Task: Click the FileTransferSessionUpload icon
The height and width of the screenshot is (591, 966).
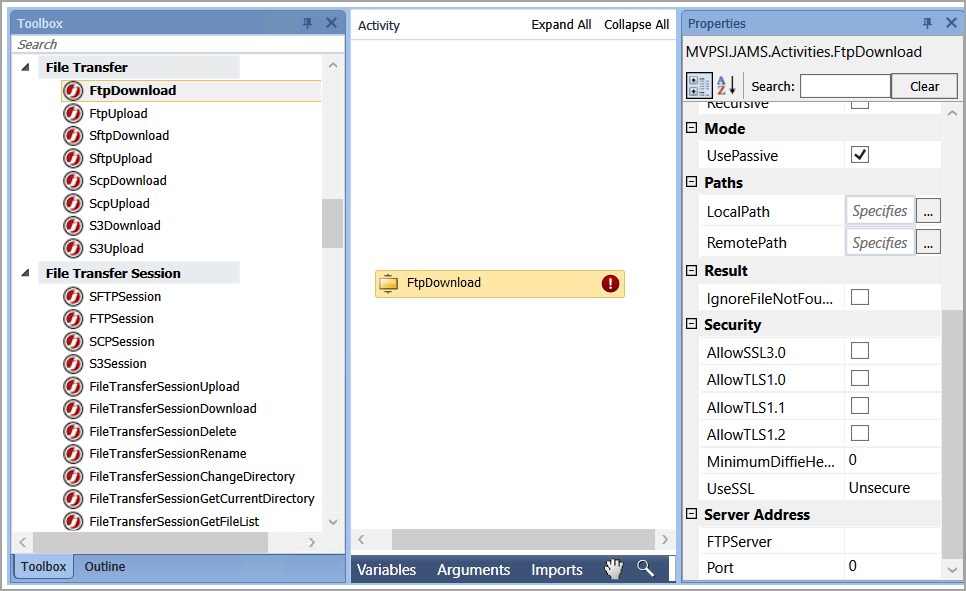Action: pyautogui.click(x=73, y=386)
